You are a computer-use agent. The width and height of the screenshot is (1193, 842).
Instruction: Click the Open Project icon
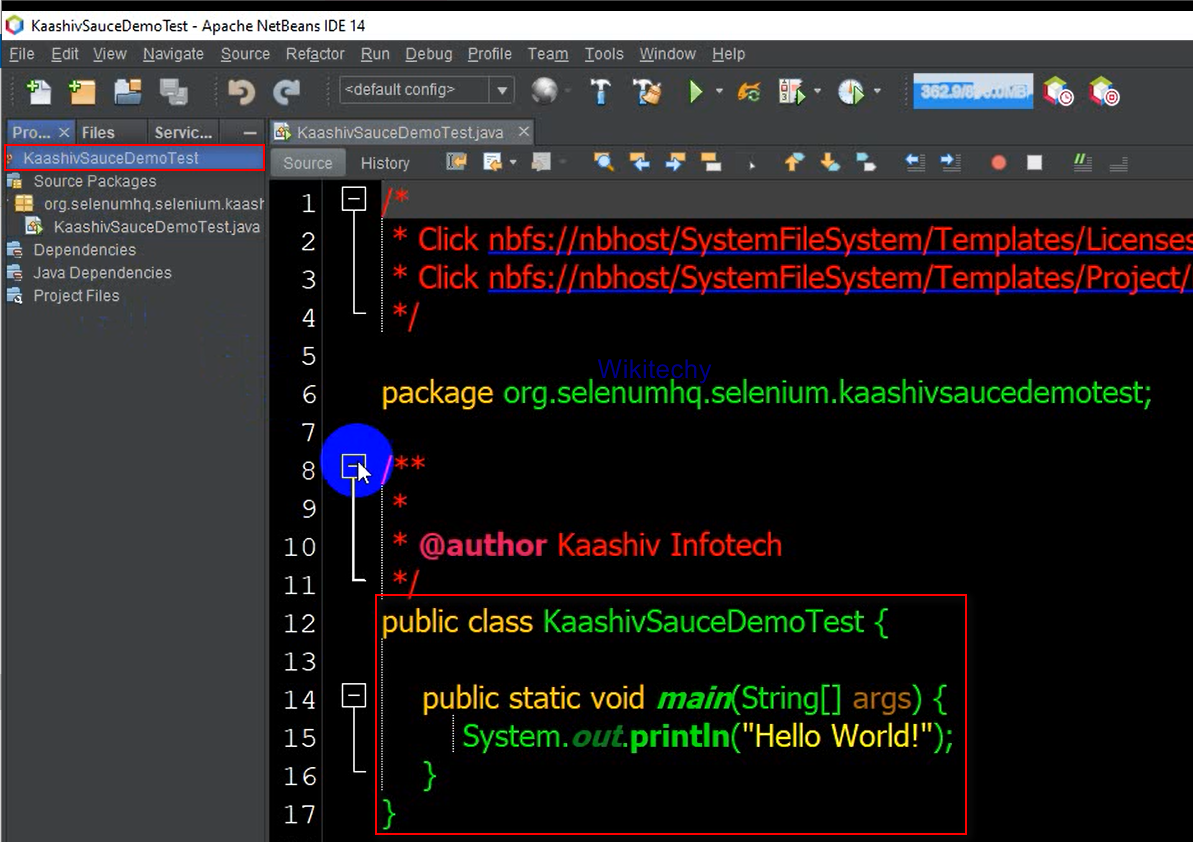[x=127, y=92]
